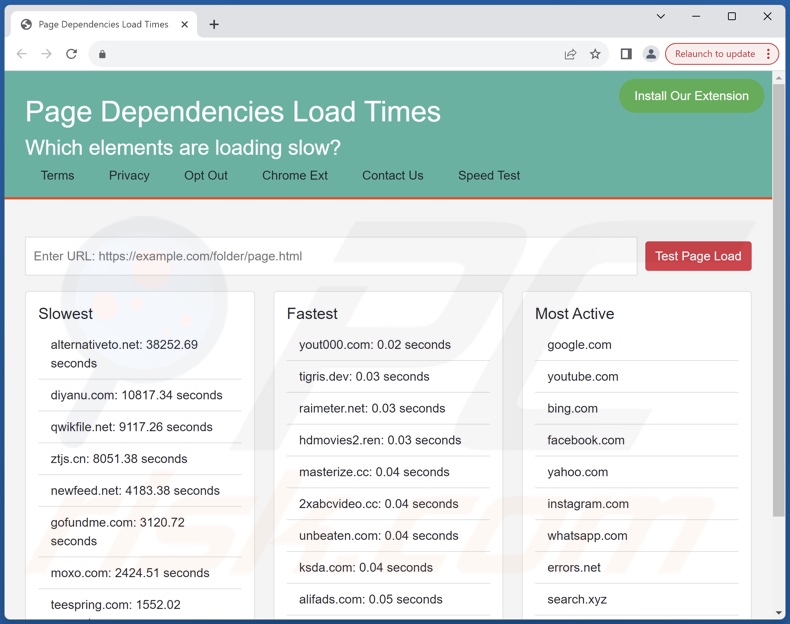Click masterize.cc: 0.04 seconds entry
This screenshot has width=790, height=624.
pyautogui.click(x=374, y=472)
